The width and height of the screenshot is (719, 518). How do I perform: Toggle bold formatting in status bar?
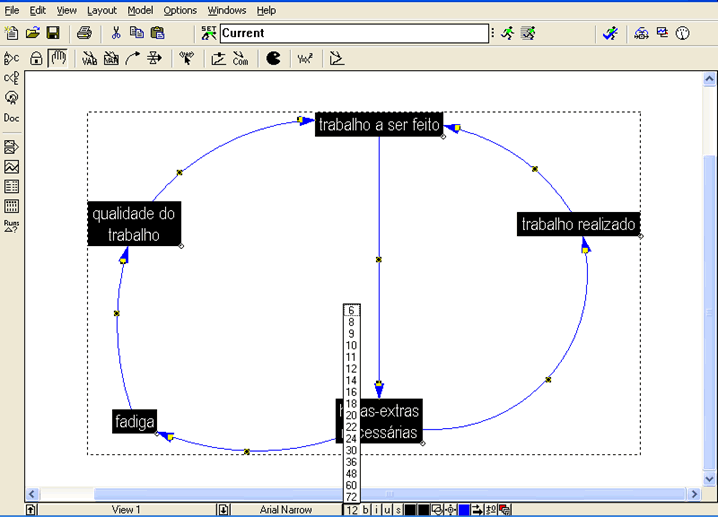coord(366,510)
